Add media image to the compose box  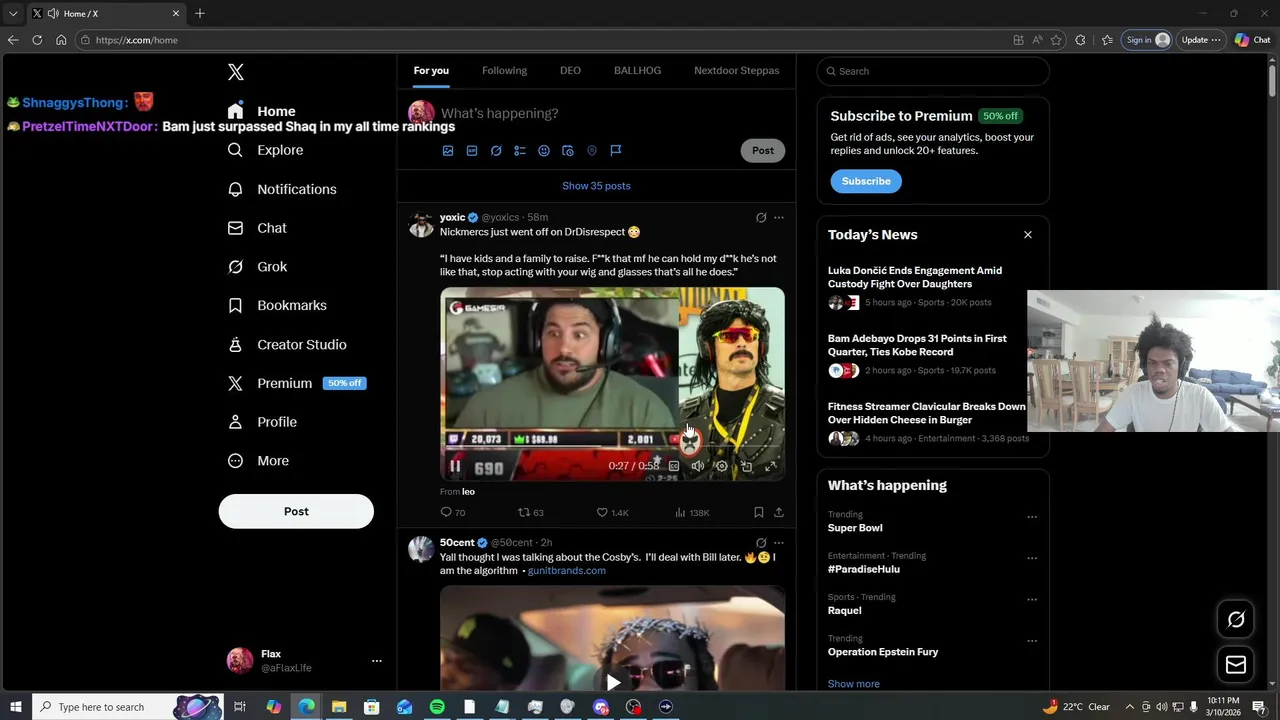(x=448, y=151)
